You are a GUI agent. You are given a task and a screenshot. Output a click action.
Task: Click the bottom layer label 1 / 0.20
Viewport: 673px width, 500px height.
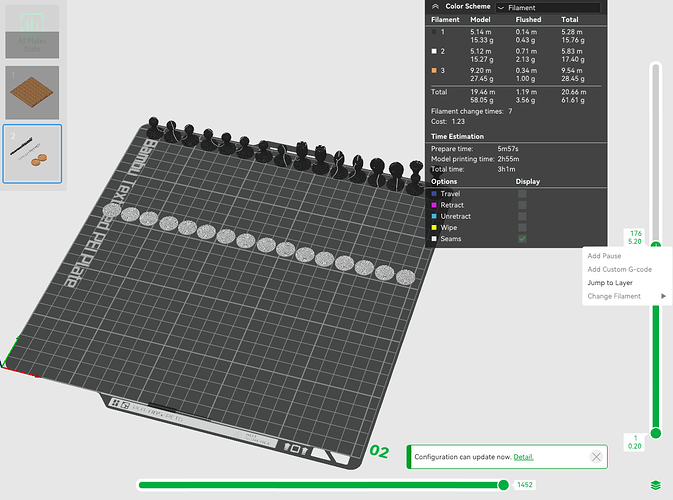(635, 442)
